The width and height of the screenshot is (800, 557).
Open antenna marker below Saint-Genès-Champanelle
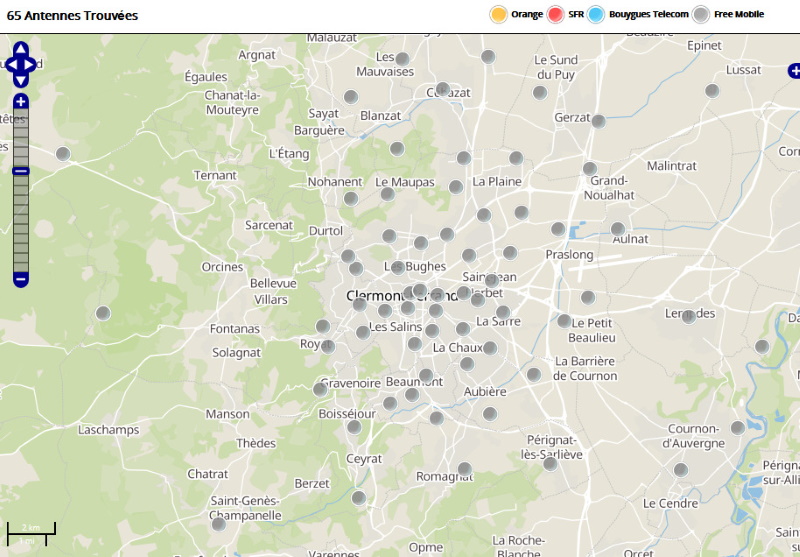tap(218, 524)
